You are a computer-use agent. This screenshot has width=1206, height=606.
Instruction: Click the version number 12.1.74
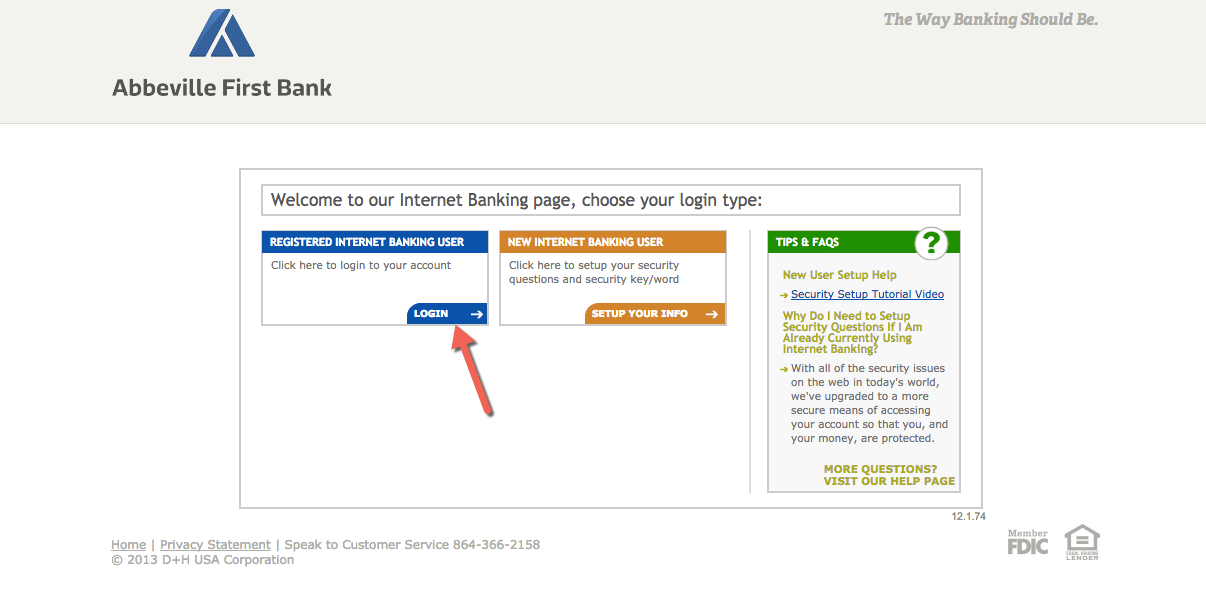[x=967, y=515]
